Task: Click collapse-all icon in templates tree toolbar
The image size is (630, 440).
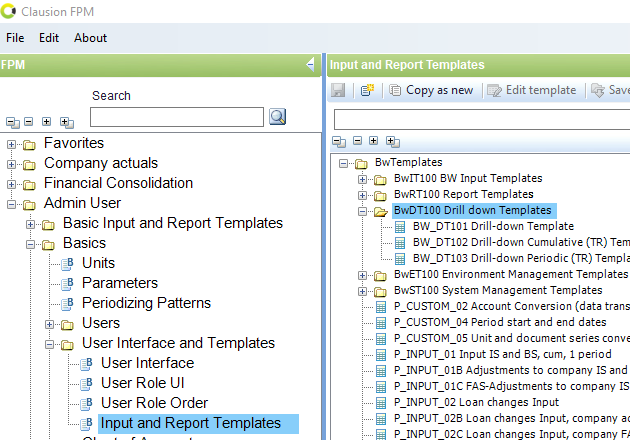Action: coord(339,141)
